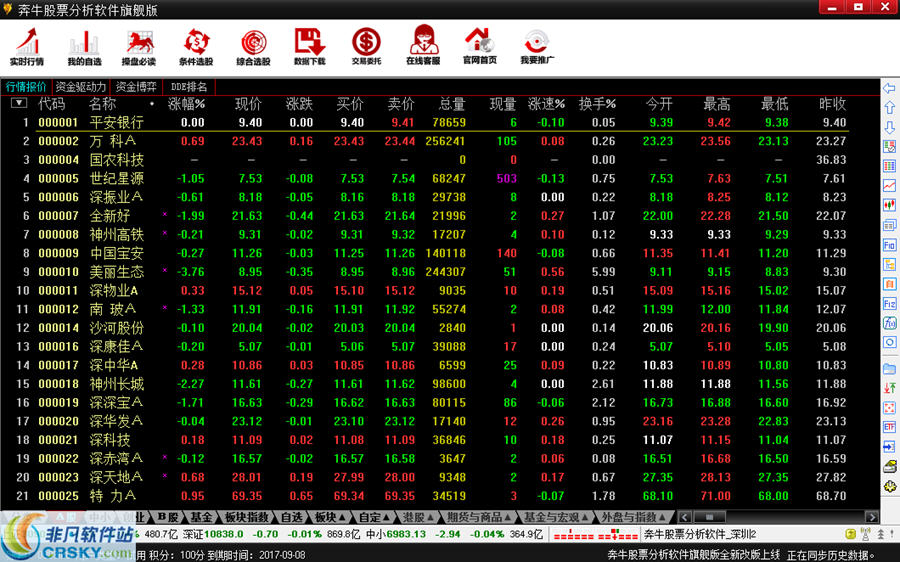Image resolution: width=900 pixels, height=562 pixels.
Task: Click the left back arrow in right sidebar
Action: pyautogui.click(x=889, y=88)
